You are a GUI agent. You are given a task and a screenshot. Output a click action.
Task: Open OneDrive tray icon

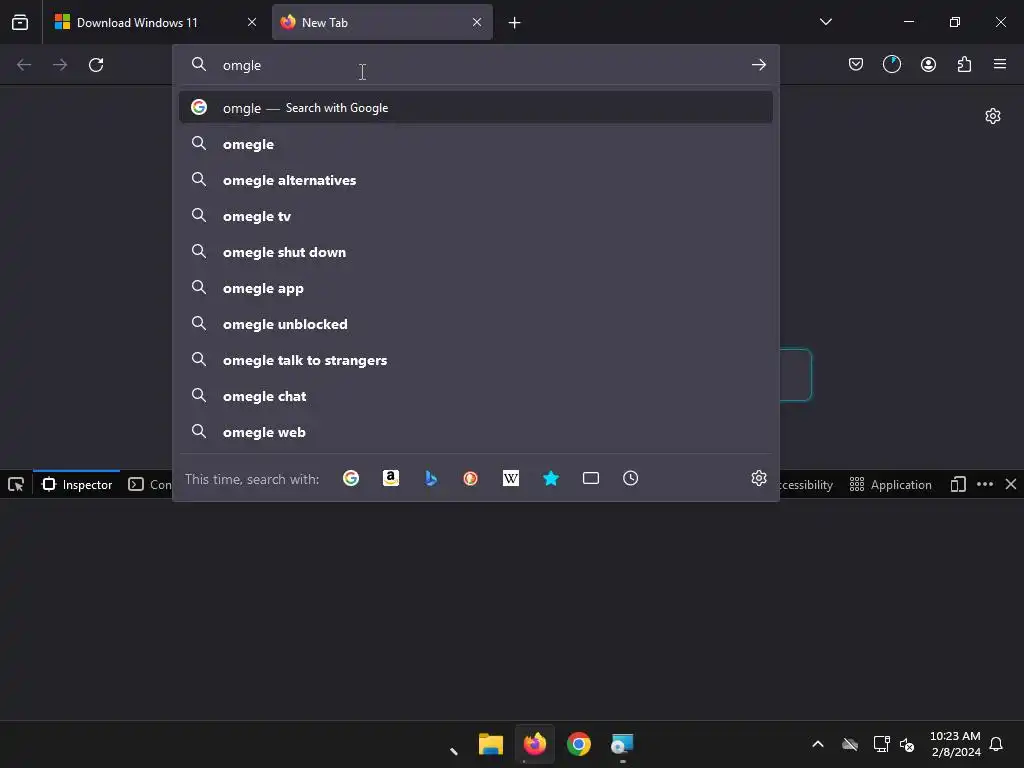(x=850, y=744)
